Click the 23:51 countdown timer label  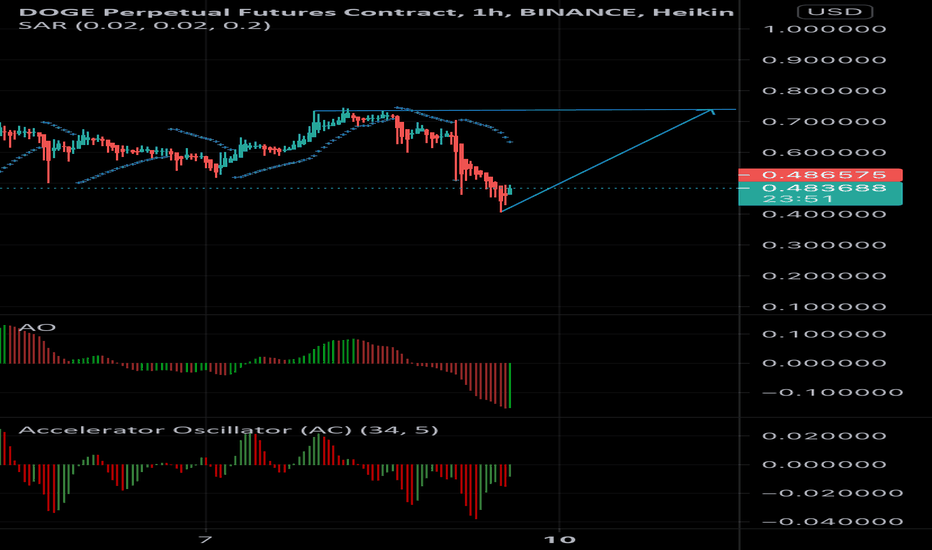point(798,199)
